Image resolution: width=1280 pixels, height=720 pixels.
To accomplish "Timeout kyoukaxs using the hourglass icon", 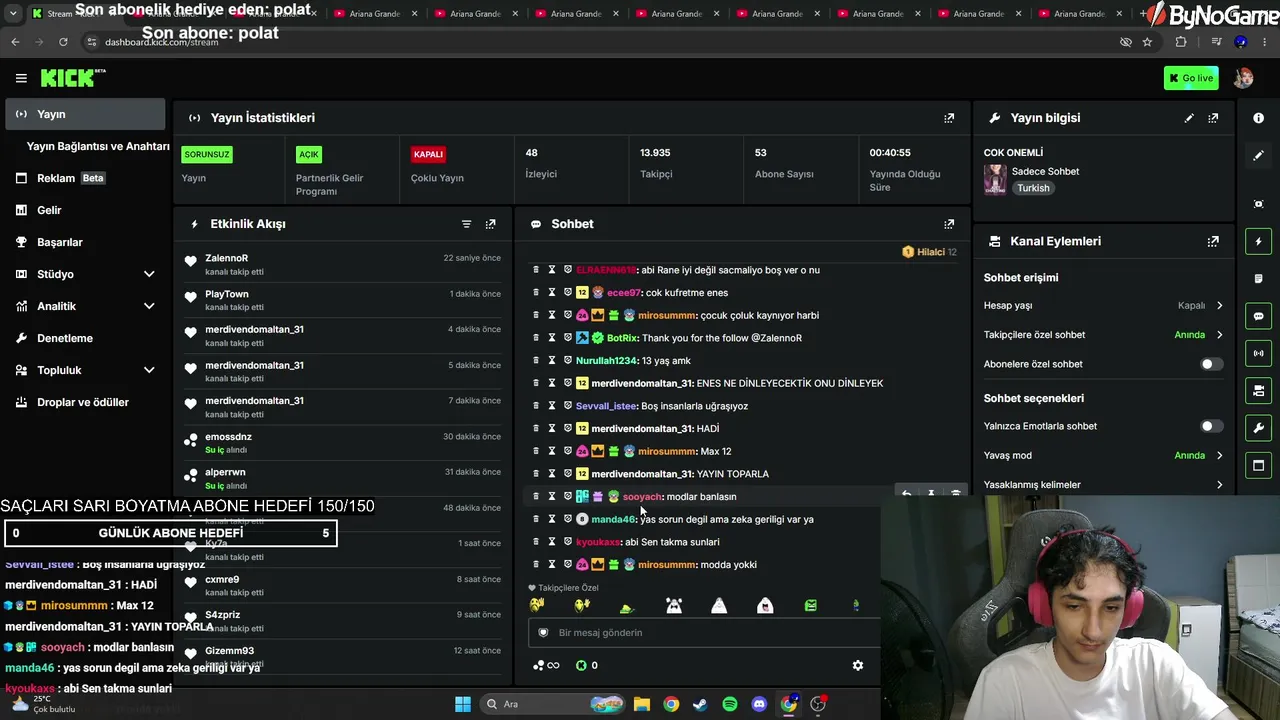I will [x=551, y=542].
